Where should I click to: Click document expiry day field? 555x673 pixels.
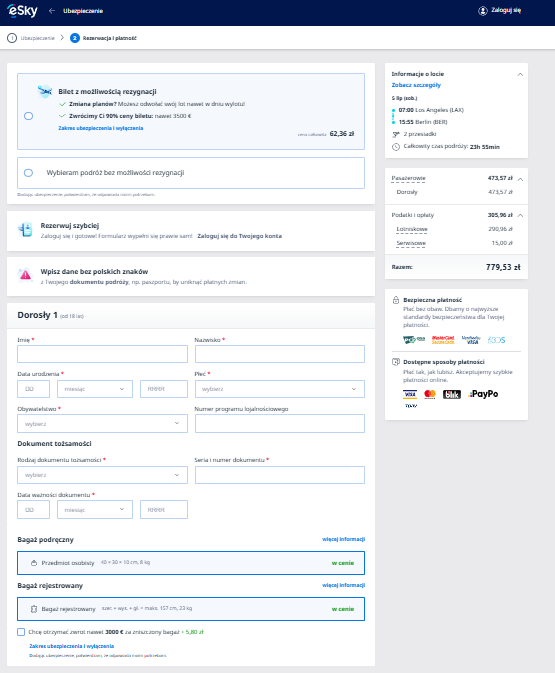pyautogui.click(x=33, y=509)
